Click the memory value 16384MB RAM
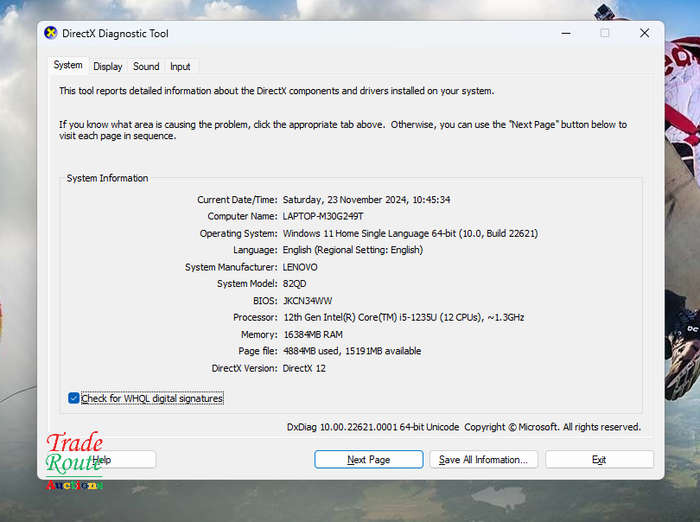 coord(313,334)
